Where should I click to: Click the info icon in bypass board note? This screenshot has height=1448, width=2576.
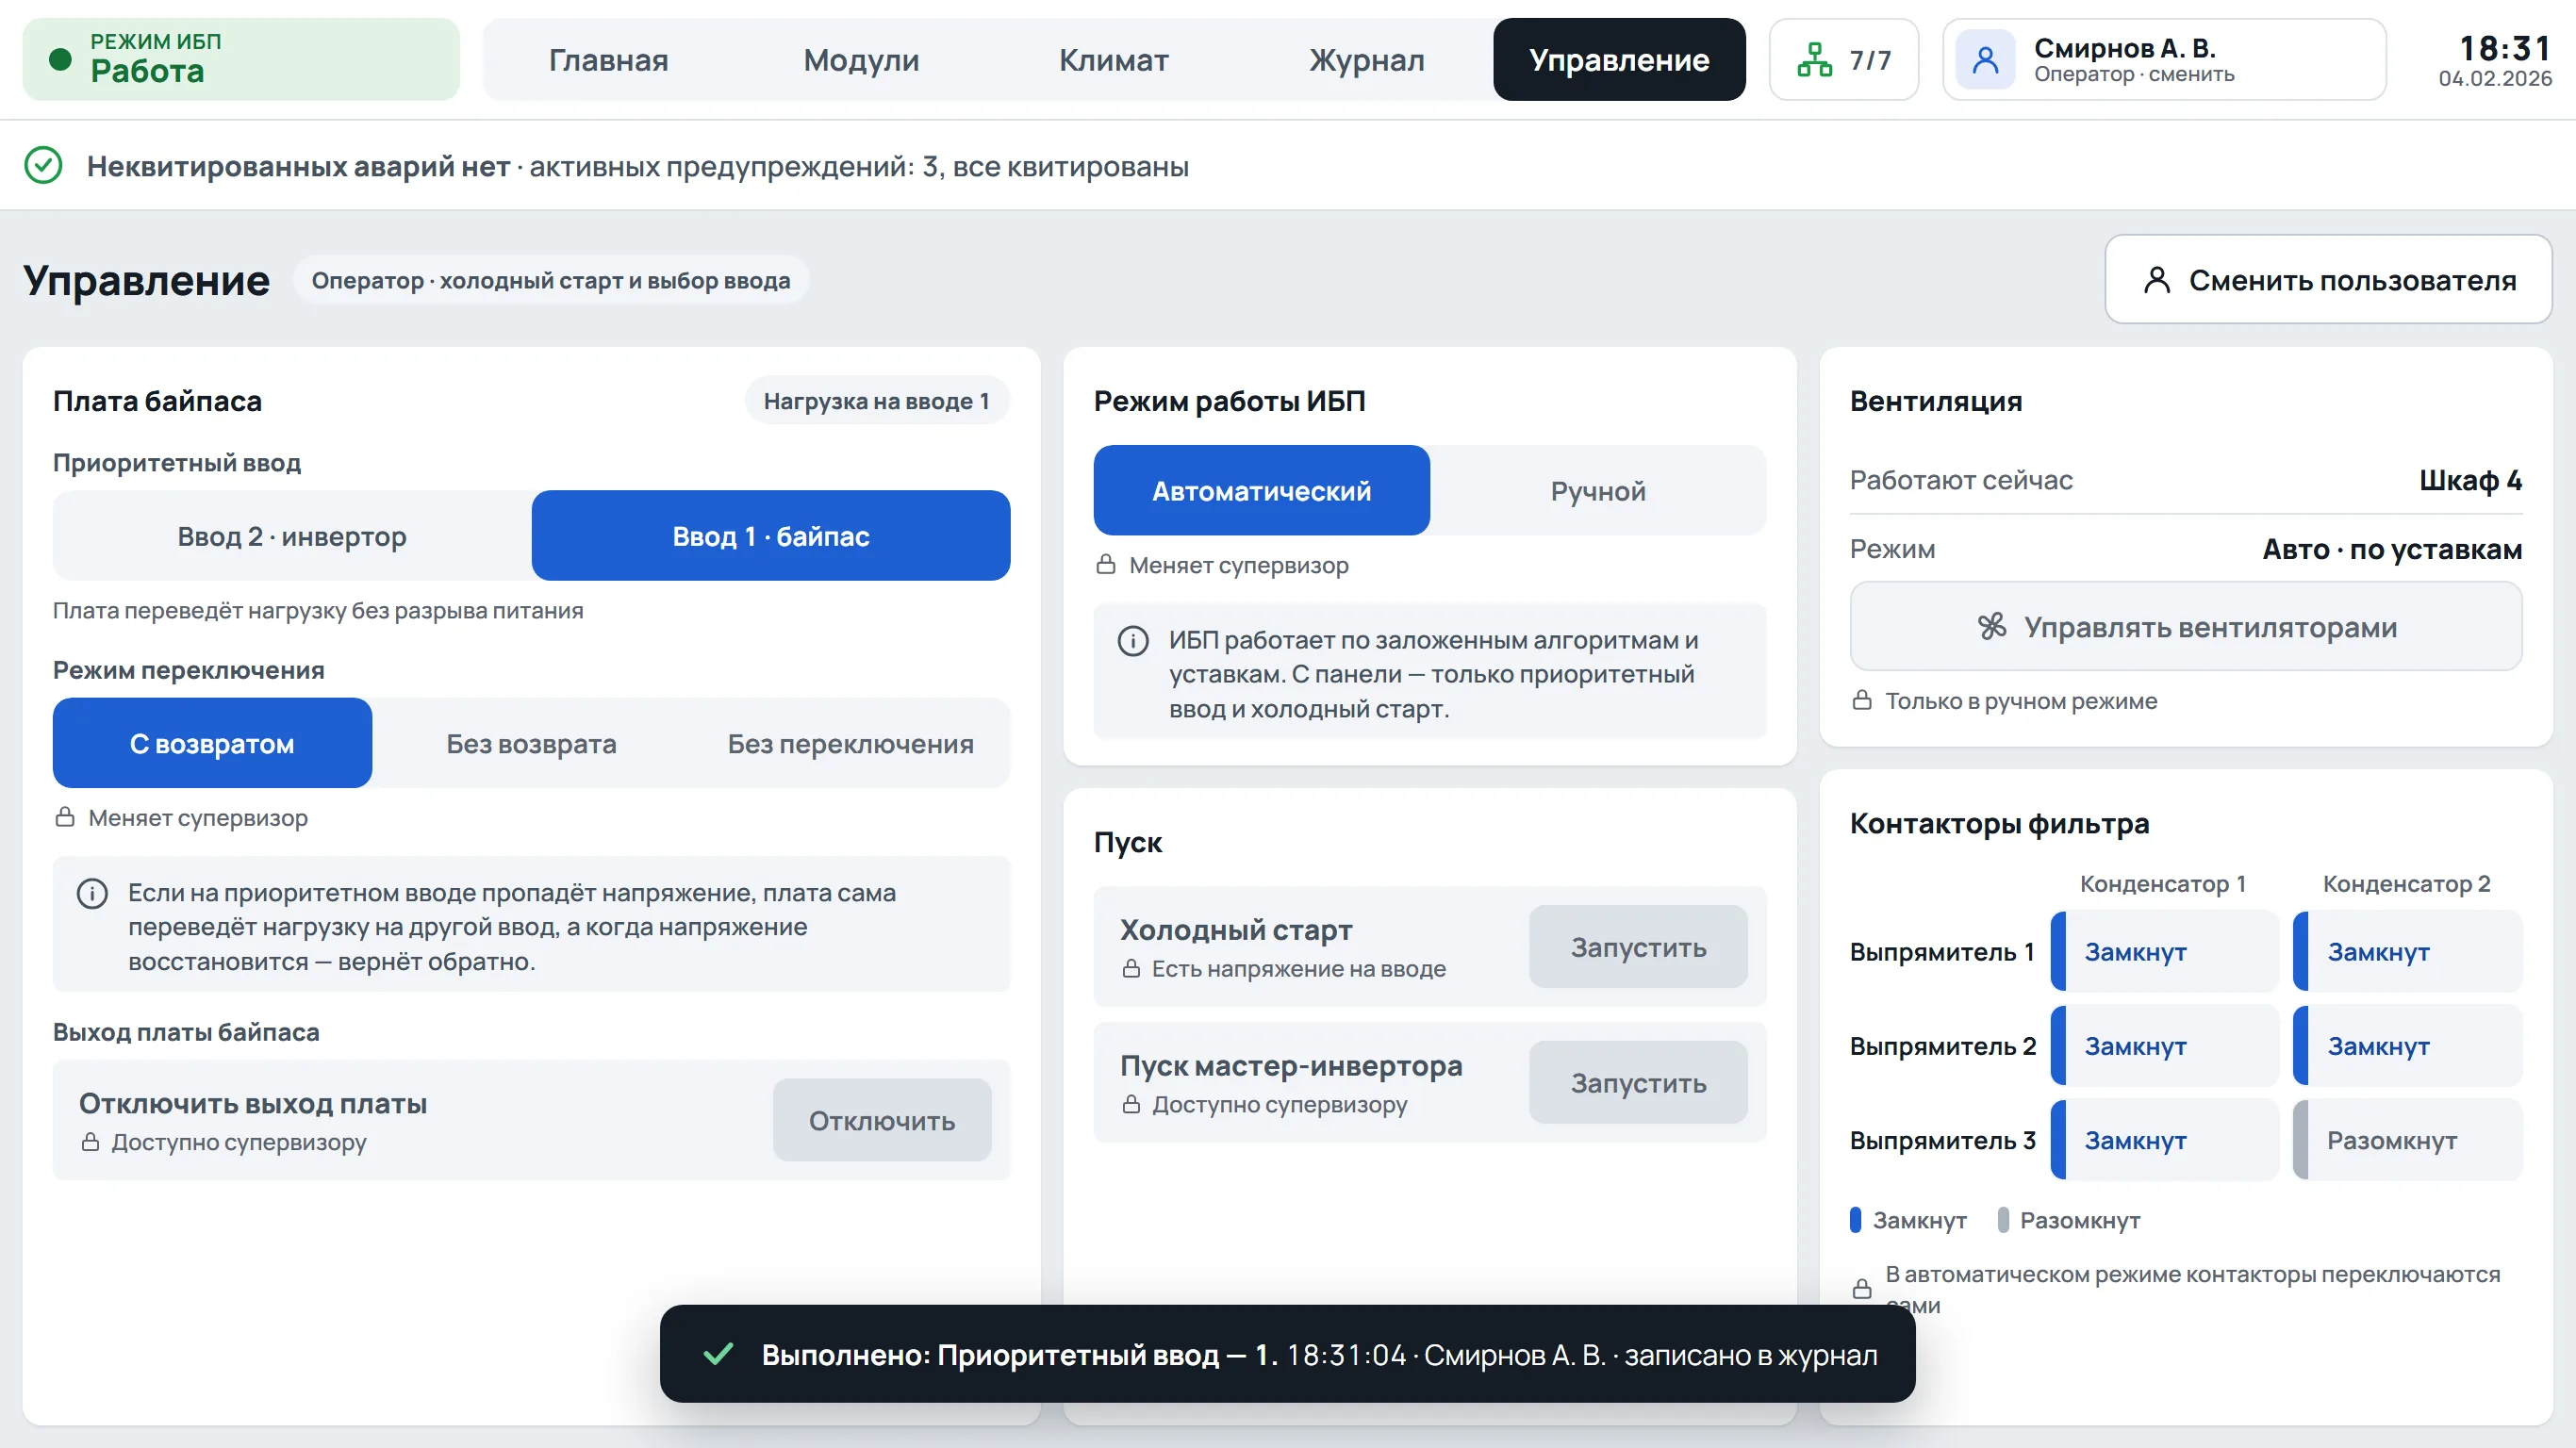pyautogui.click(x=92, y=893)
